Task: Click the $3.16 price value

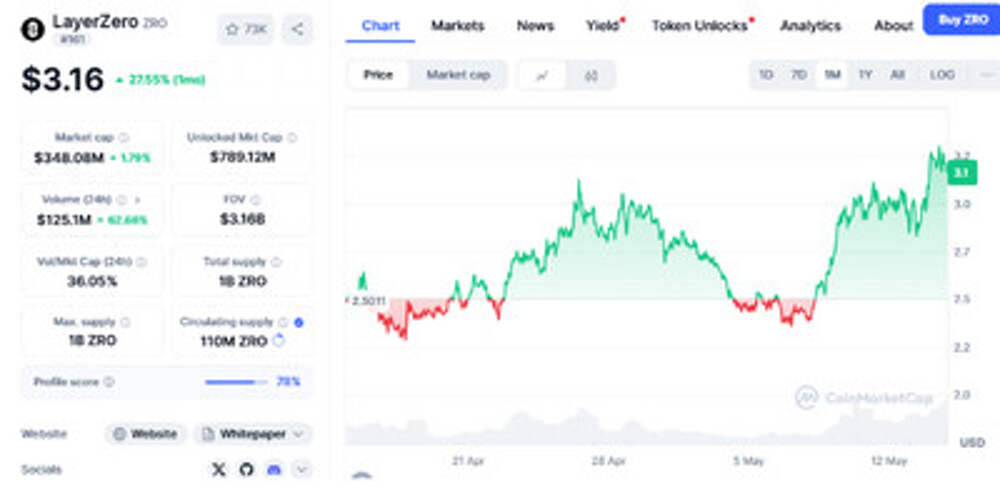Action: [x=62, y=80]
